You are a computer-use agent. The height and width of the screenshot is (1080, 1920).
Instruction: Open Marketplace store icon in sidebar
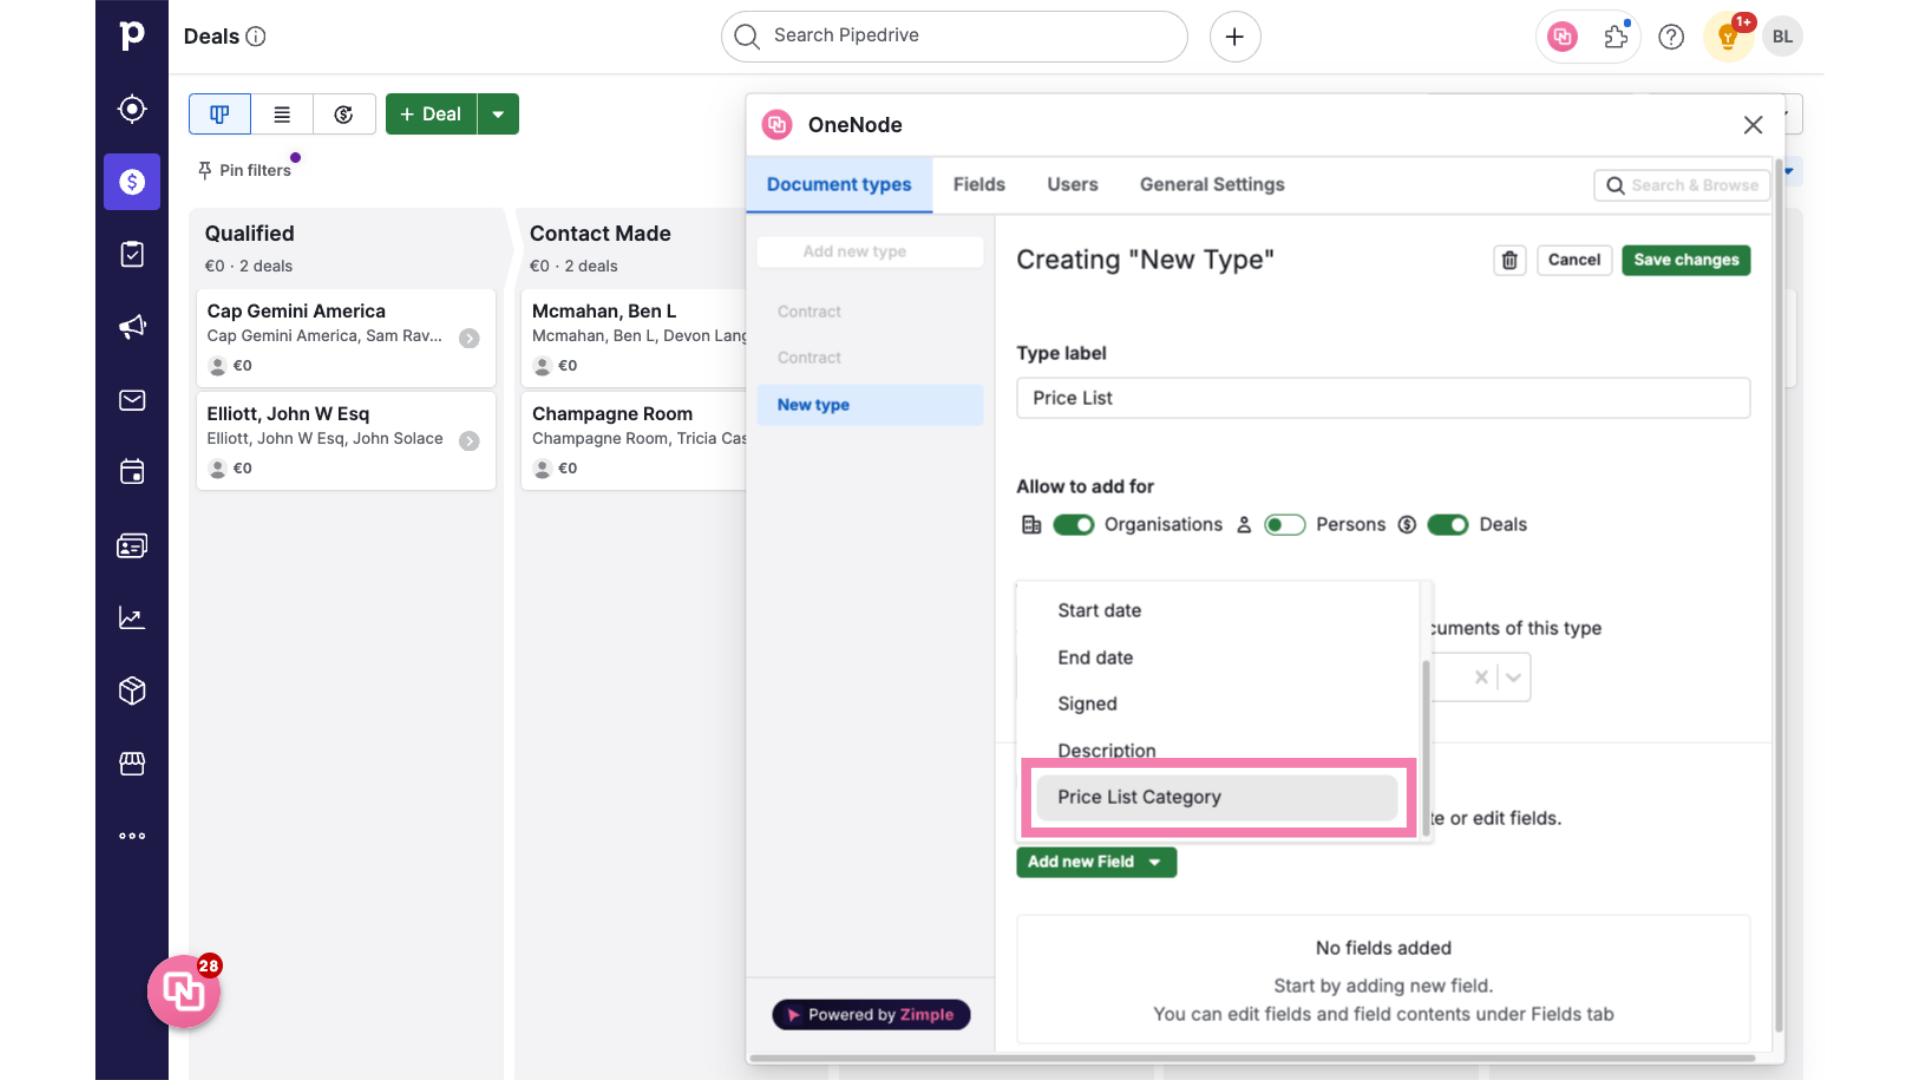click(x=132, y=763)
